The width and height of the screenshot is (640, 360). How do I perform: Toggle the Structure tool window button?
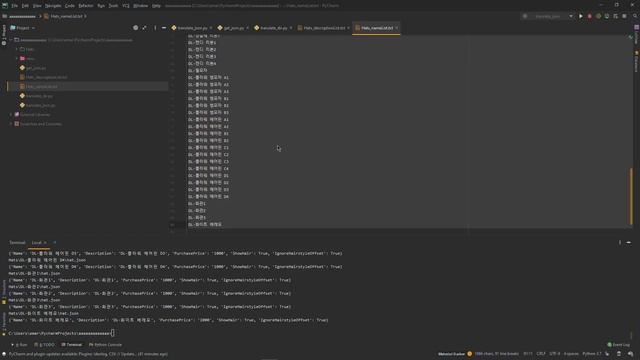[4, 291]
